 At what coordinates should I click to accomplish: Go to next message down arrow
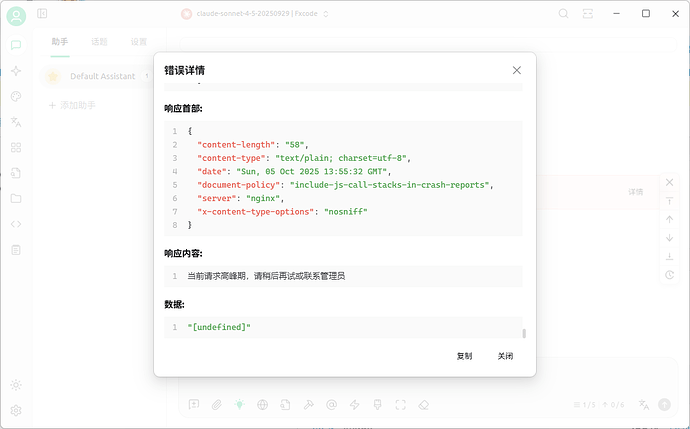coord(669,238)
